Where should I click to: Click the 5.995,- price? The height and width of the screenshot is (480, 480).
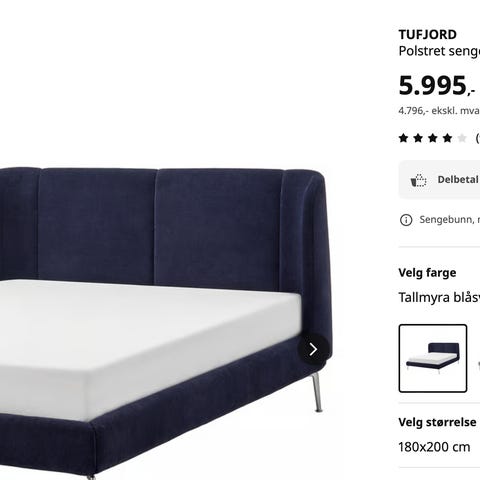[x=437, y=86]
